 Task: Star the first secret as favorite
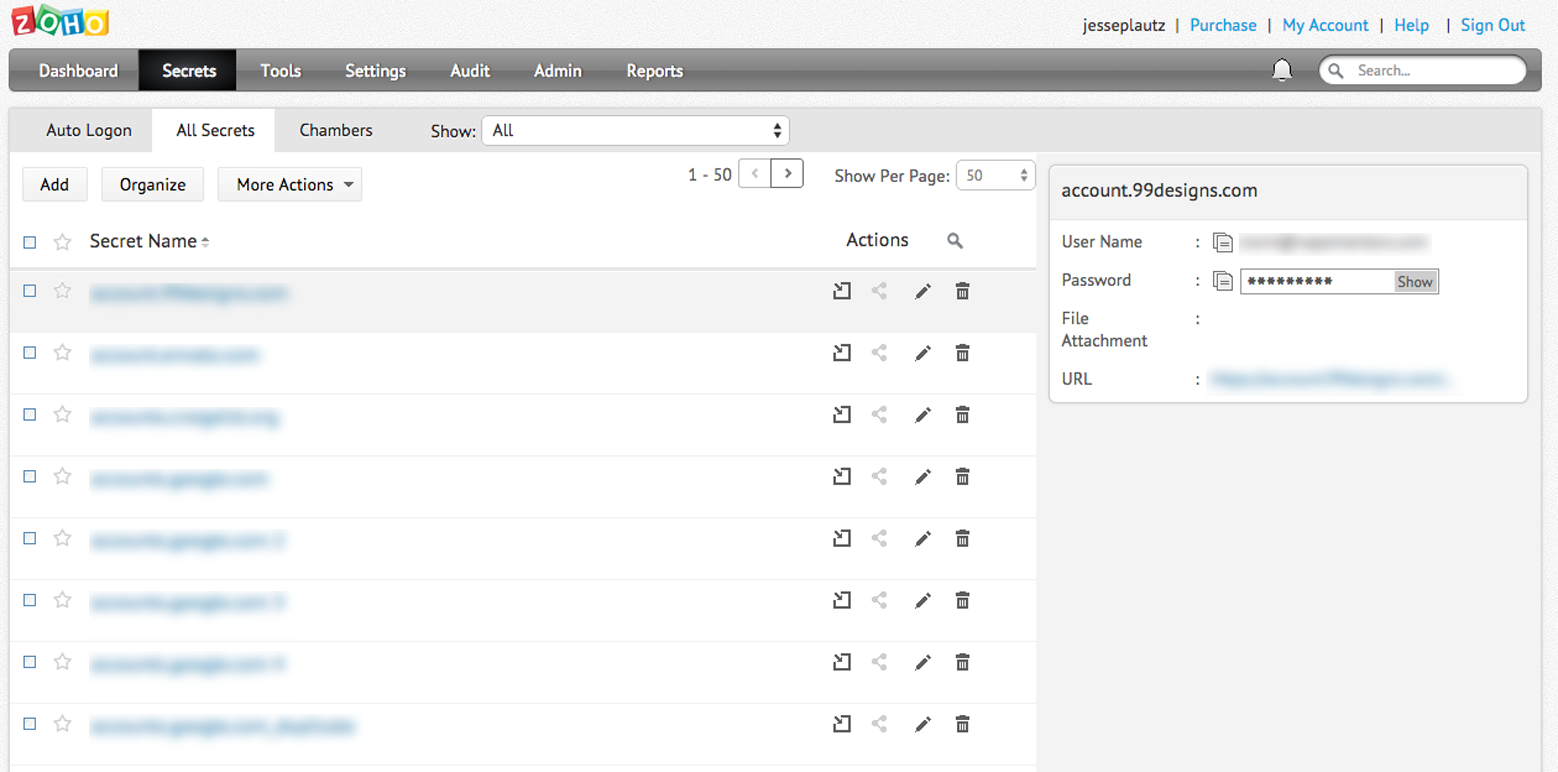click(x=63, y=291)
